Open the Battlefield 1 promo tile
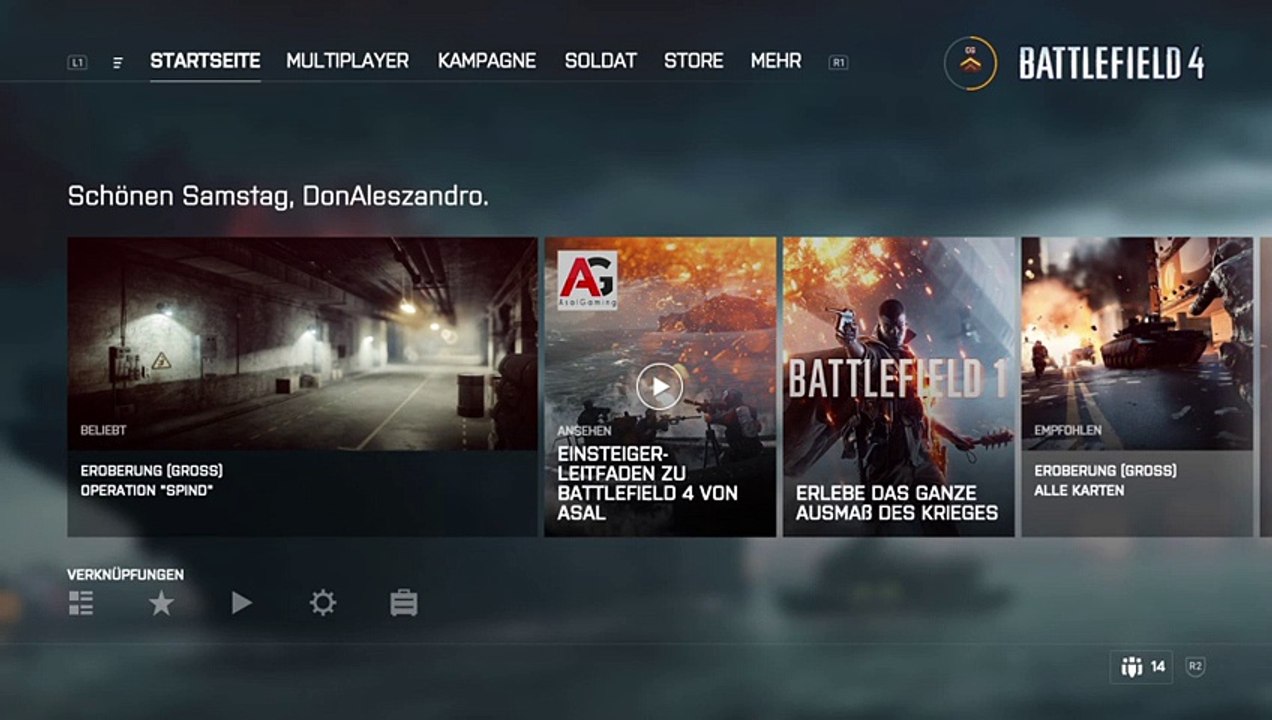The height and width of the screenshot is (720, 1272). (899, 387)
